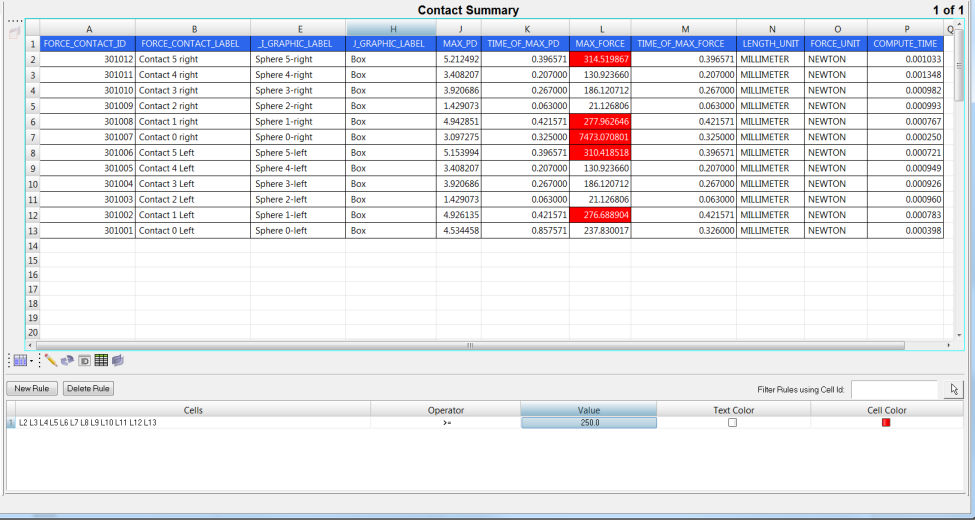Click the >= operator cell in rule 1

point(445,422)
